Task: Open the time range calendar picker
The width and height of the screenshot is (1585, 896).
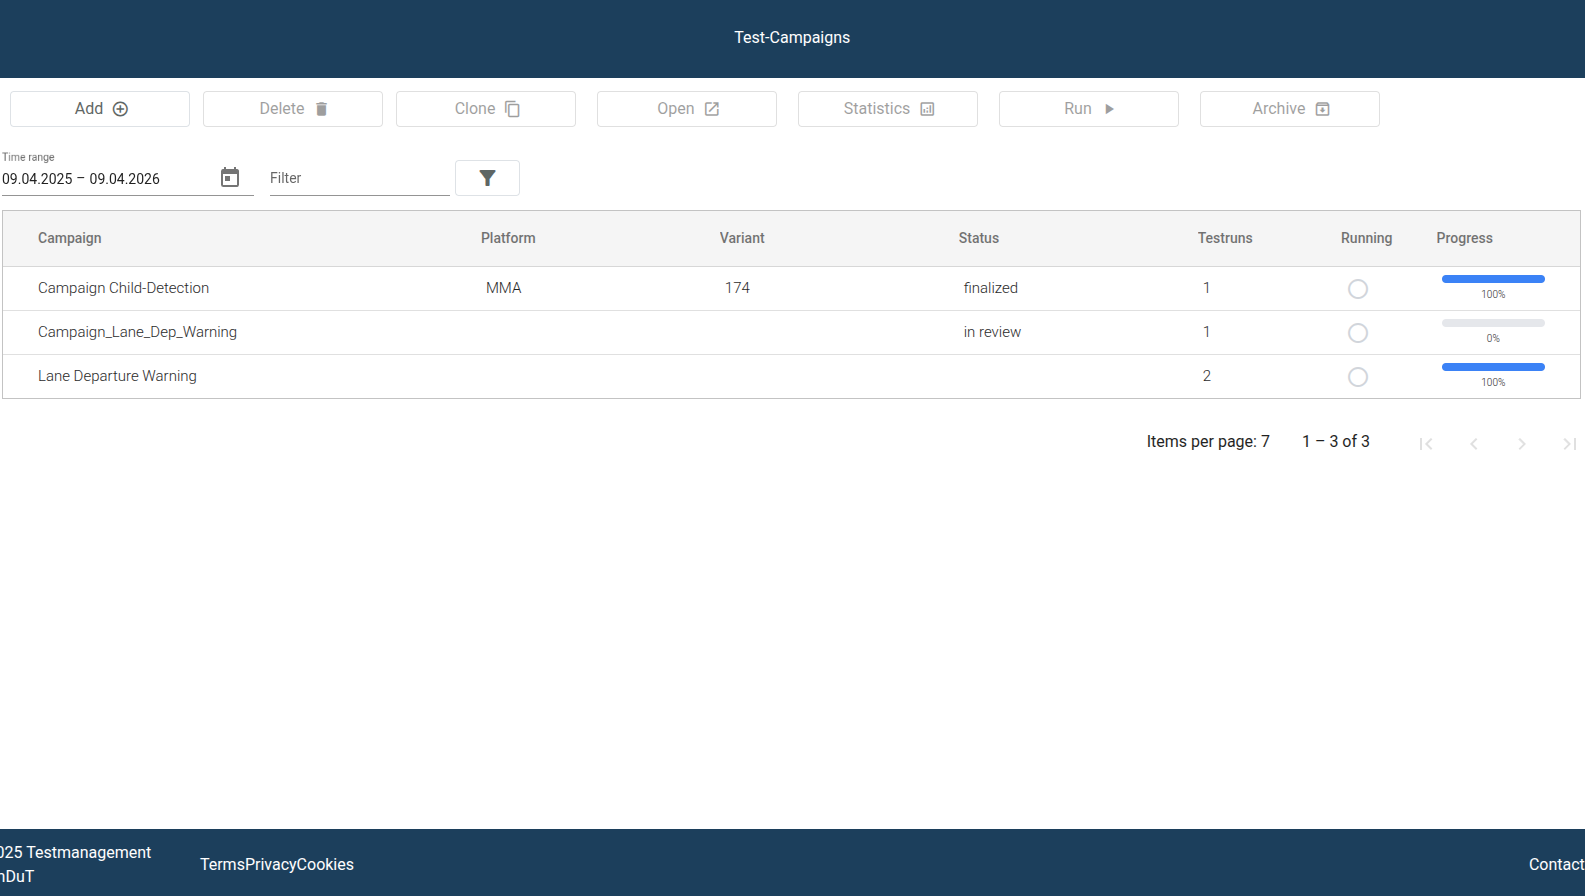Action: click(230, 178)
